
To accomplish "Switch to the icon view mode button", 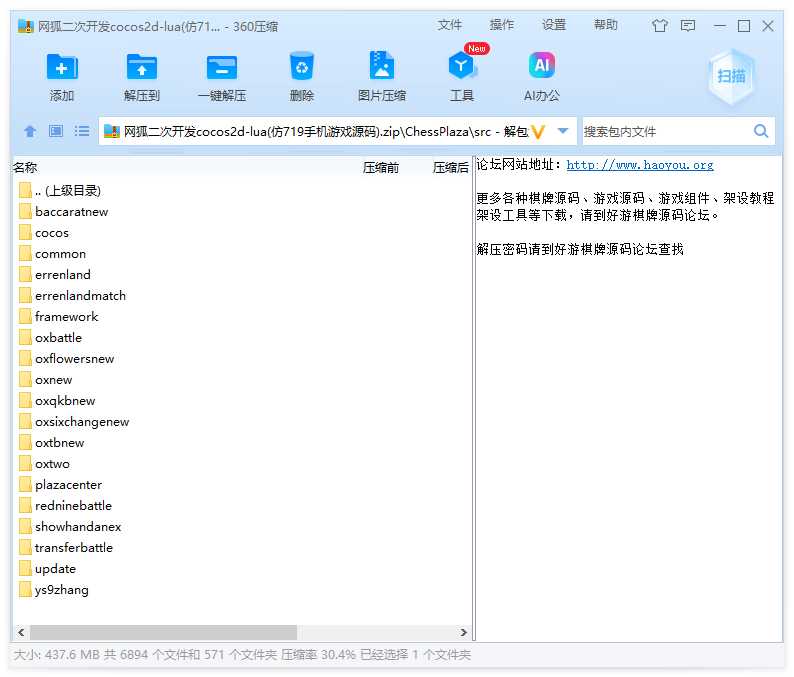I will tap(56, 131).
